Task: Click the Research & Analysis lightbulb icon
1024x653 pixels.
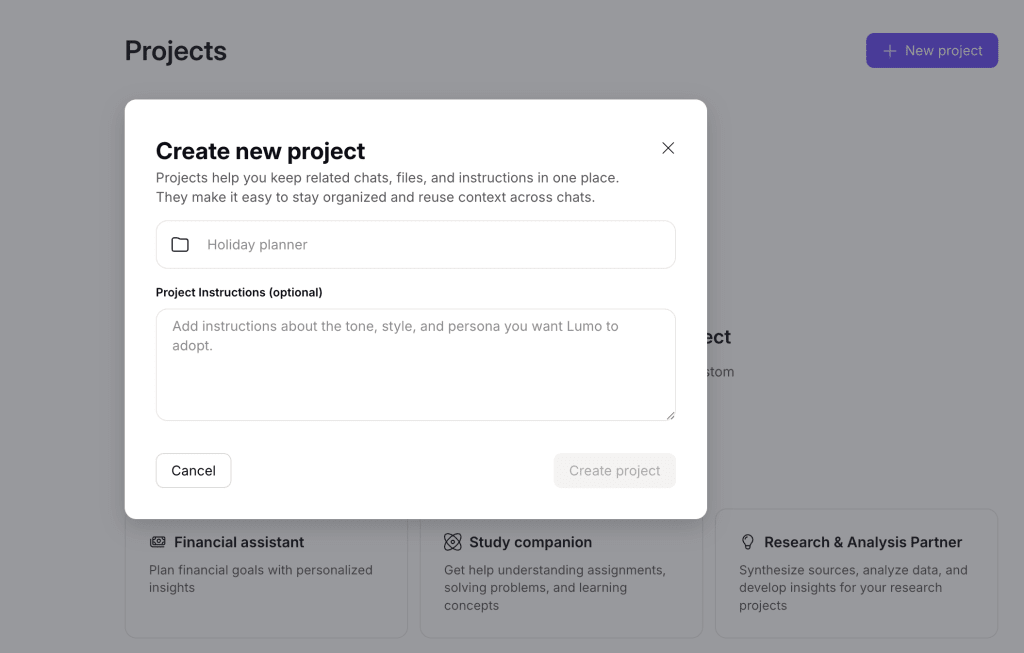Action: pyautogui.click(x=747, y=542)
